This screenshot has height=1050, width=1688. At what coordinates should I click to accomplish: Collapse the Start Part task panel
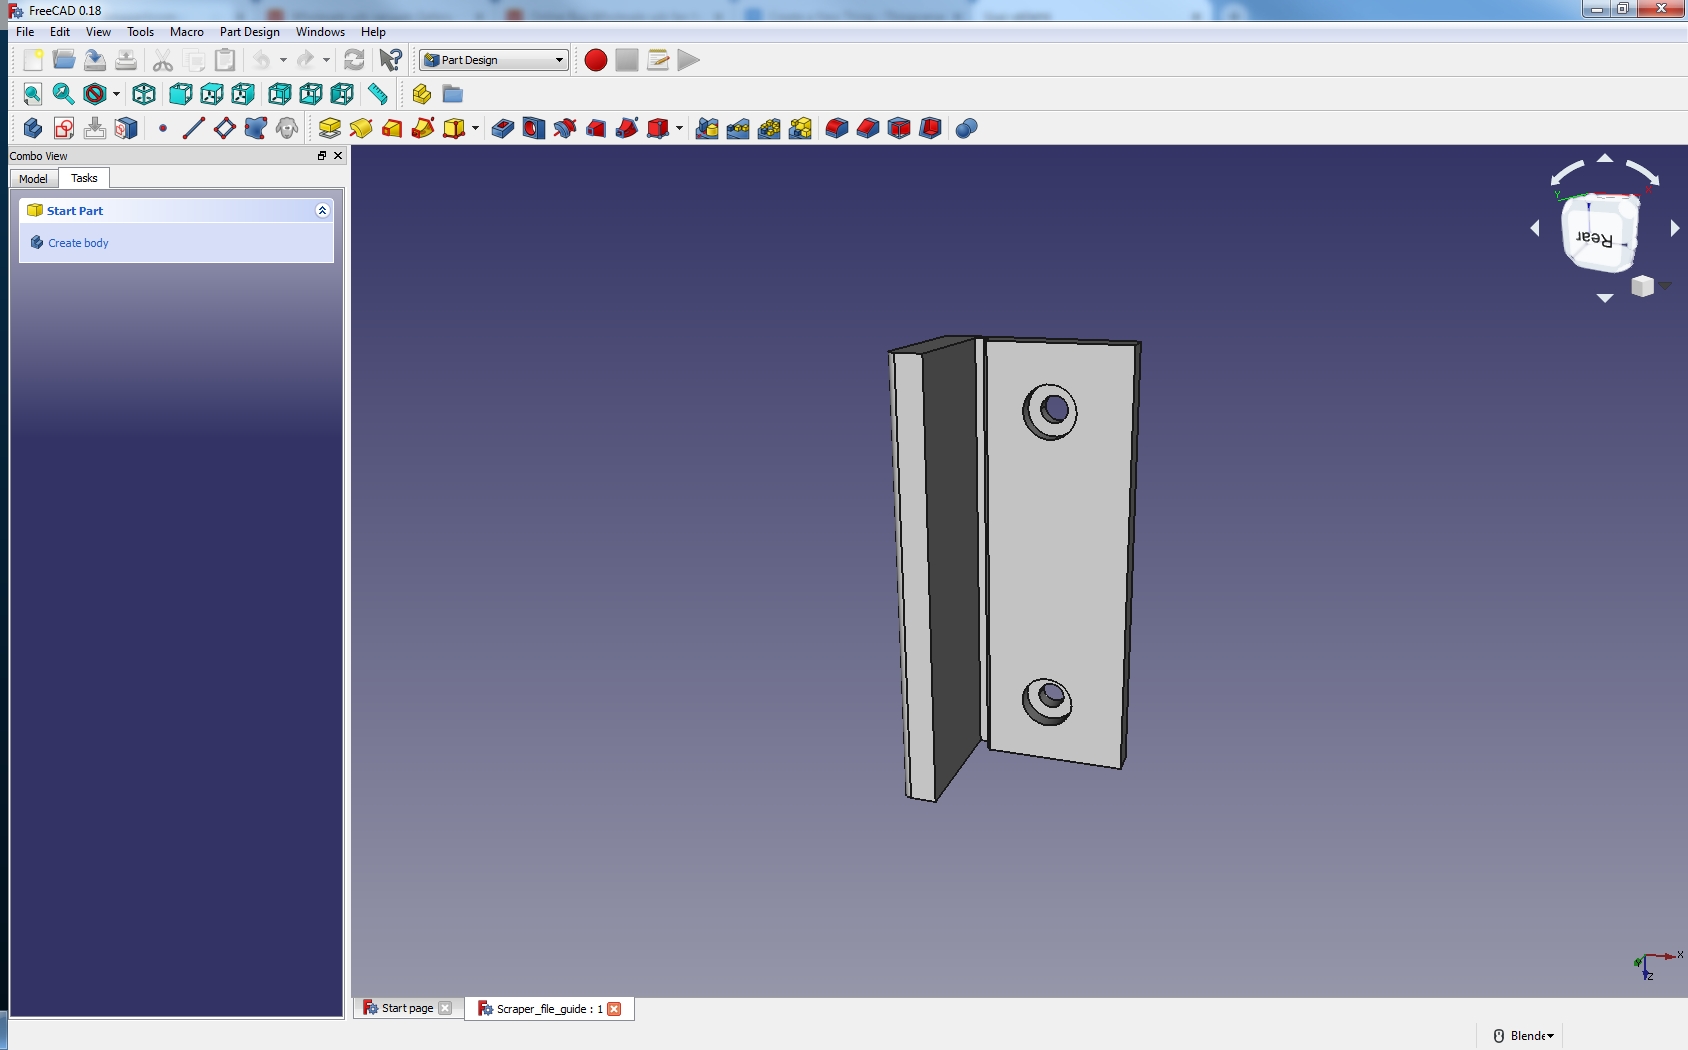click(x=322, y=211)
